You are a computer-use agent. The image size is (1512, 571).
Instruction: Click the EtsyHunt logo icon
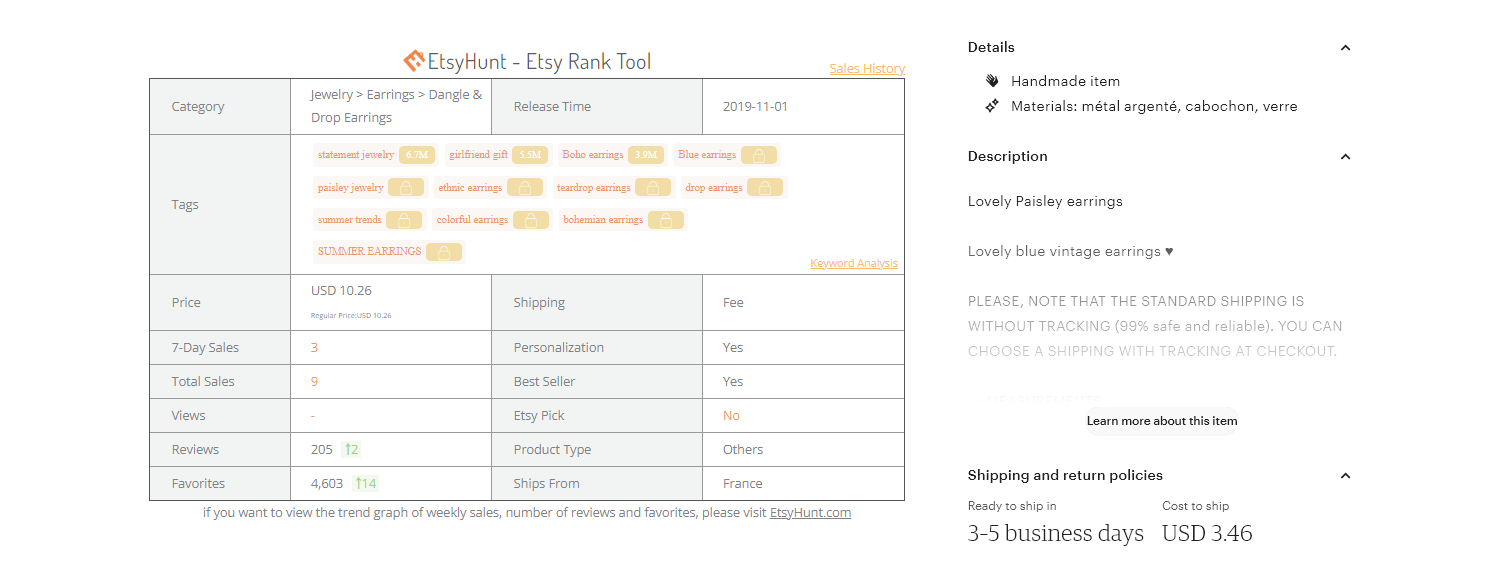(x=414, y=61)
